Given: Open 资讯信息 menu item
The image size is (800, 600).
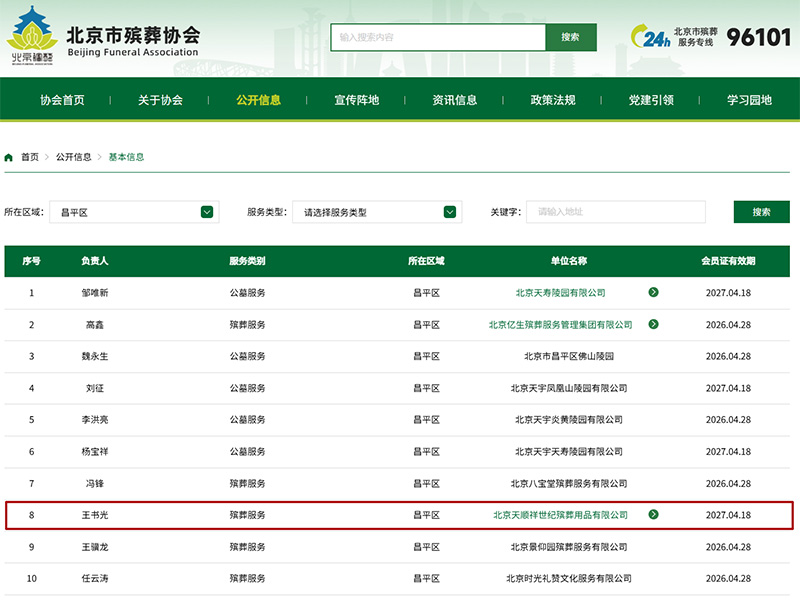Looking at the screenshot, I should pos(455,100).
